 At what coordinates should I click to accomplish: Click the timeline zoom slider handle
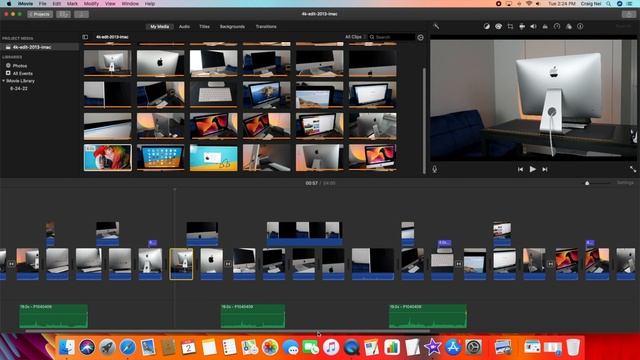coord(587,183)
